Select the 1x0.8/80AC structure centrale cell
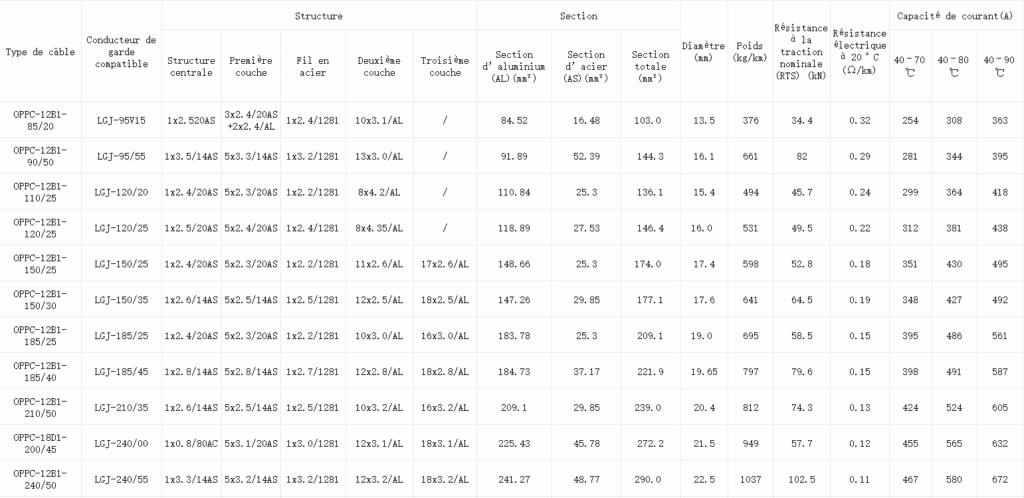Screen dimensions: 1024x498 tap(191, 443)
